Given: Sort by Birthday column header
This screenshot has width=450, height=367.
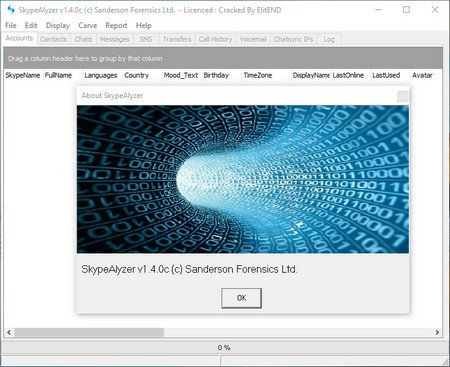Looking at the screenshot, I should (221, 75).
